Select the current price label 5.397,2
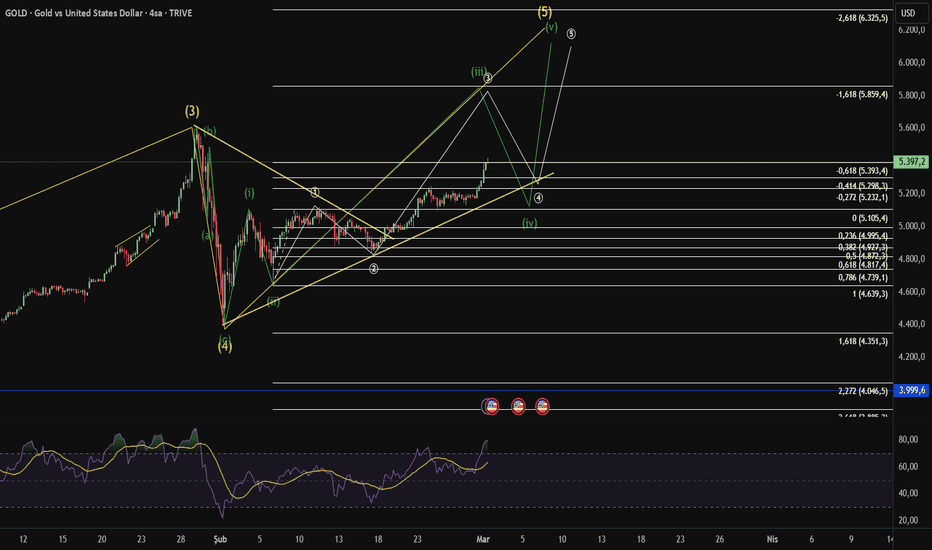 tap(912, 162)
